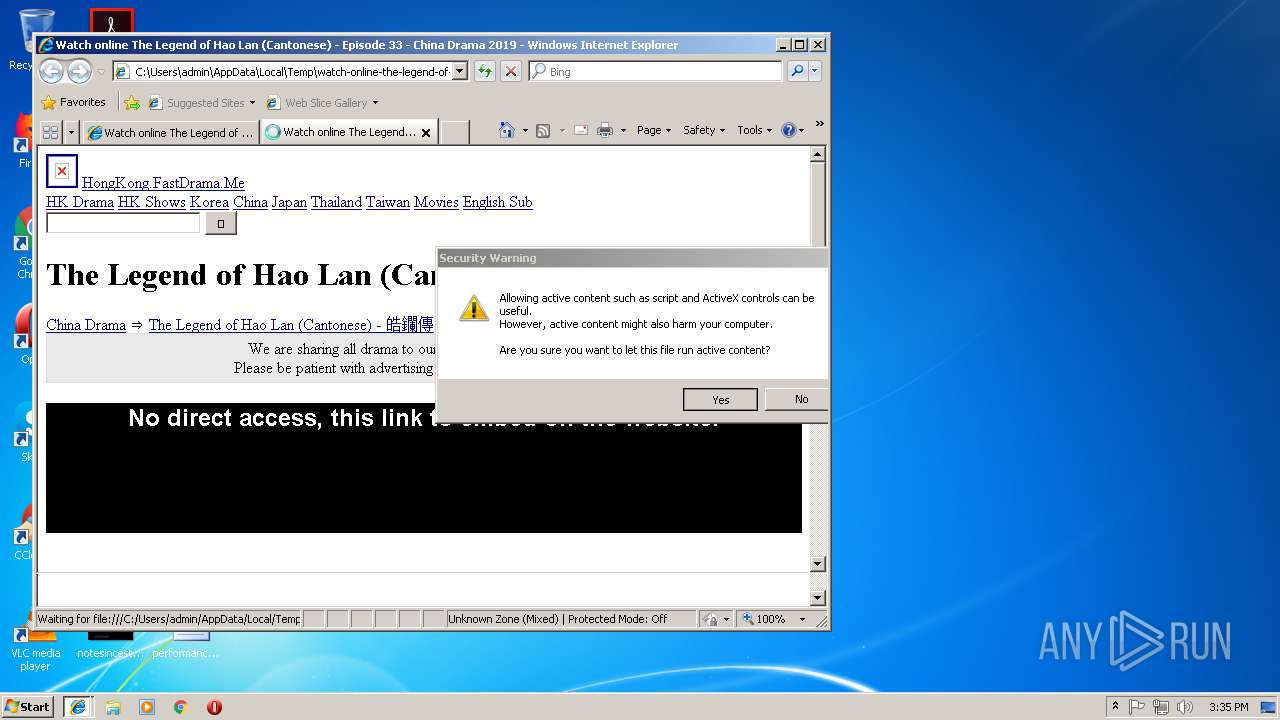Open Opera taskbar icon
This screenshot has width=1280, height=720.
pyautogui.click(x=214, y=707)
